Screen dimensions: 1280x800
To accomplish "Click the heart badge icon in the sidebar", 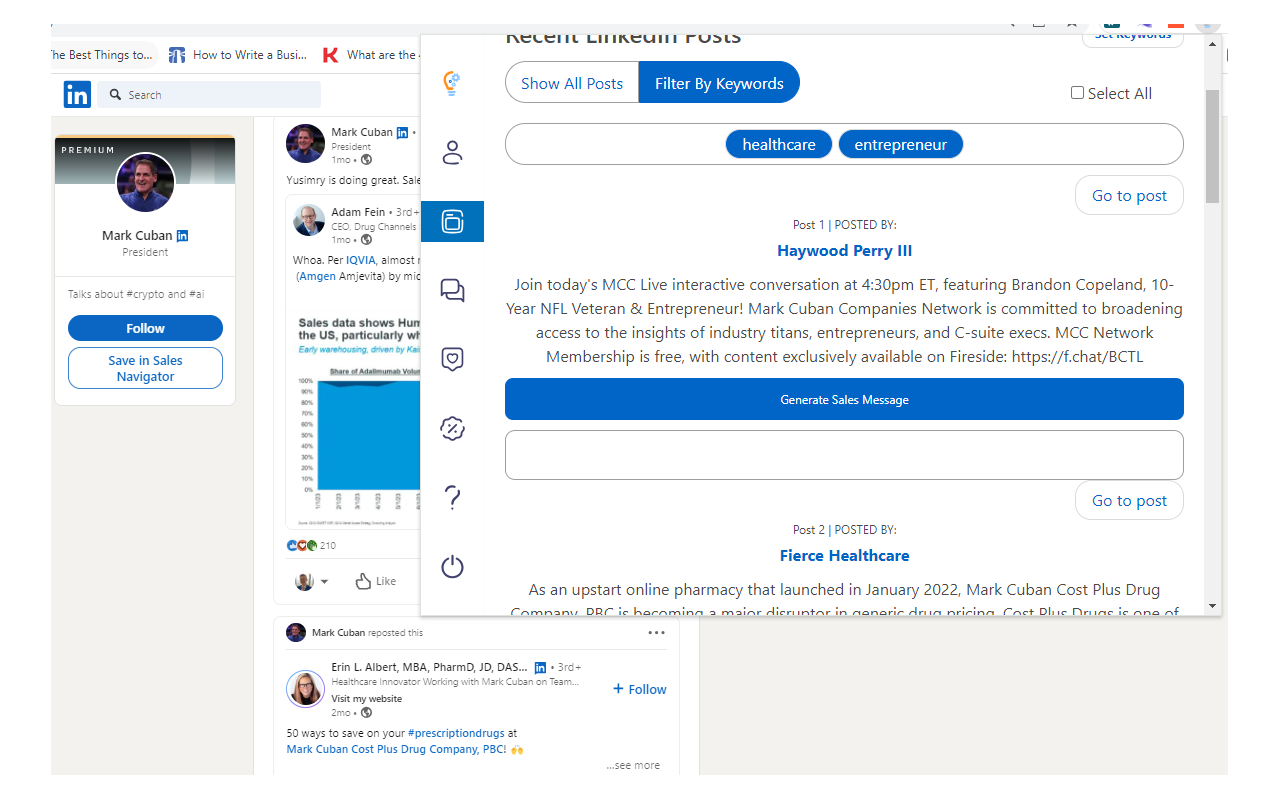I will point(452,359).
